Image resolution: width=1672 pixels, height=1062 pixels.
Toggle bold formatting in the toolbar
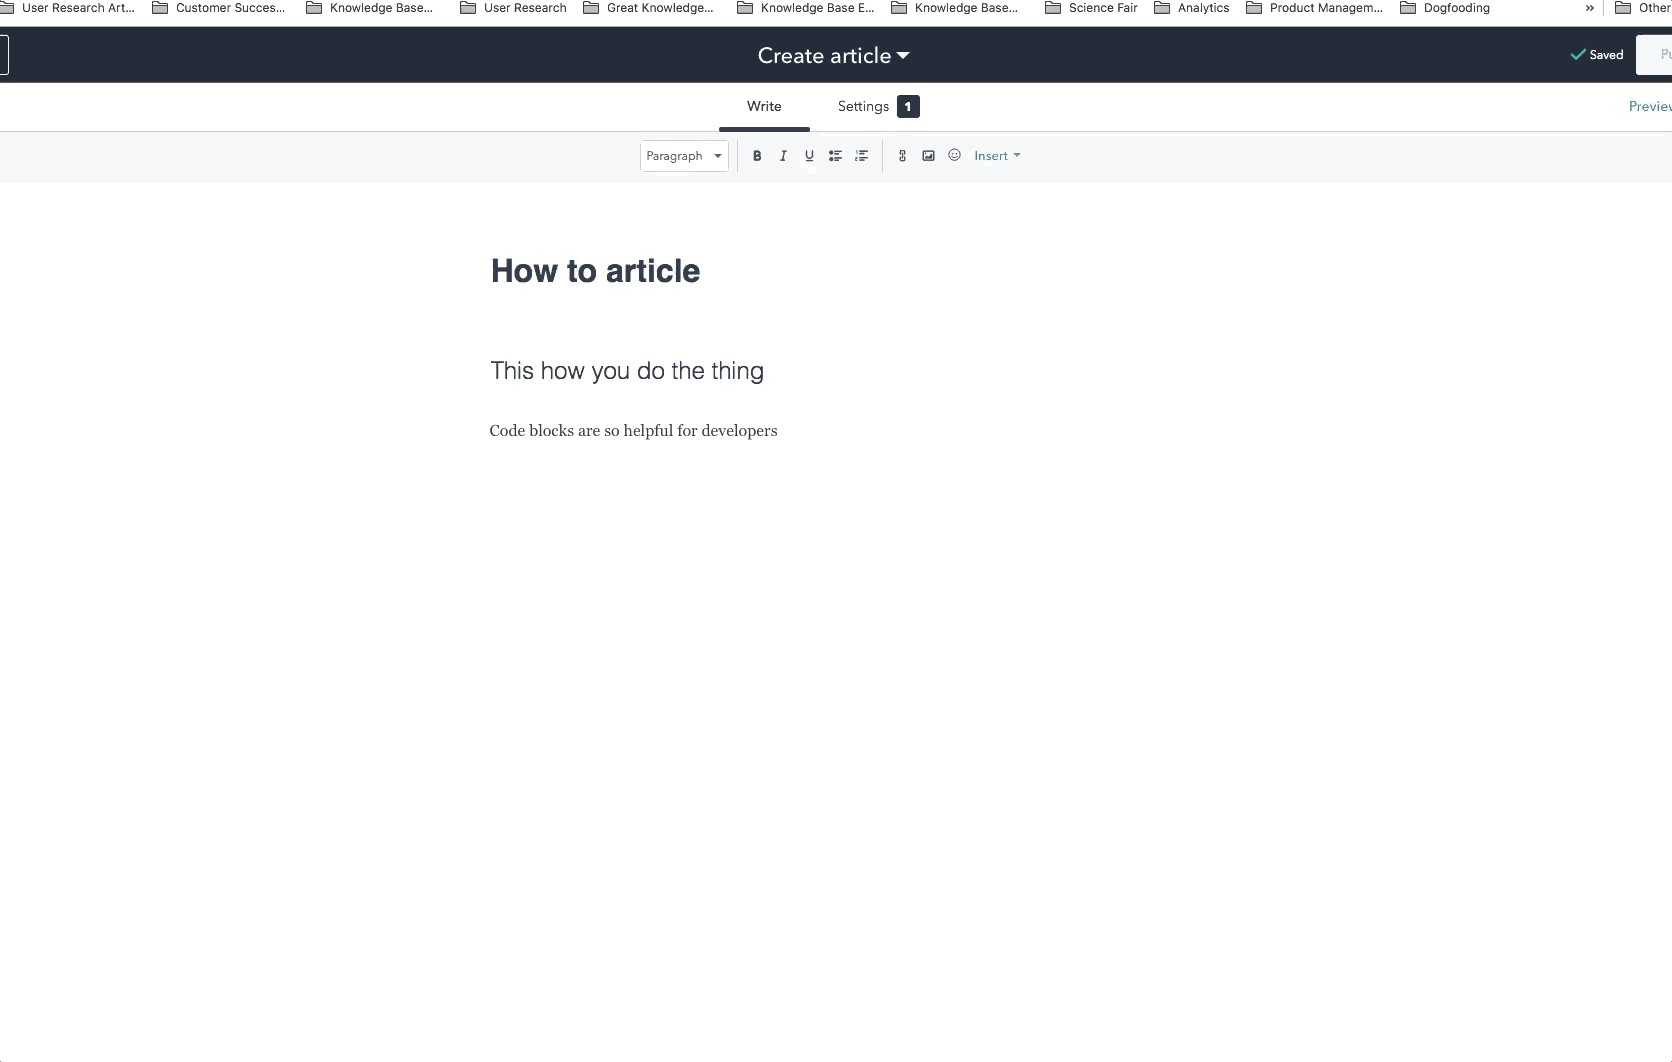(757, 156)
